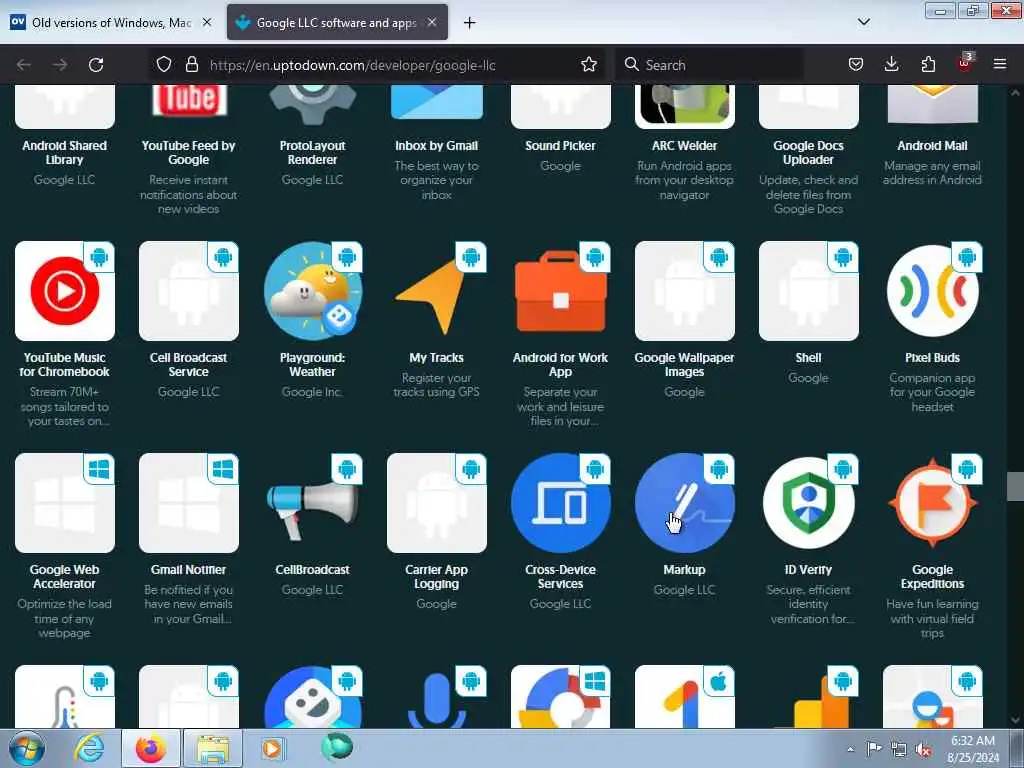Open the Playground: Weather app icon

point(312,291)
